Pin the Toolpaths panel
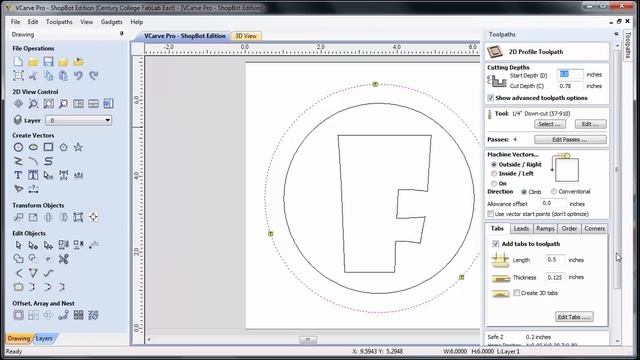The height and width of the screenshot is (360, 640). point(616,34)
